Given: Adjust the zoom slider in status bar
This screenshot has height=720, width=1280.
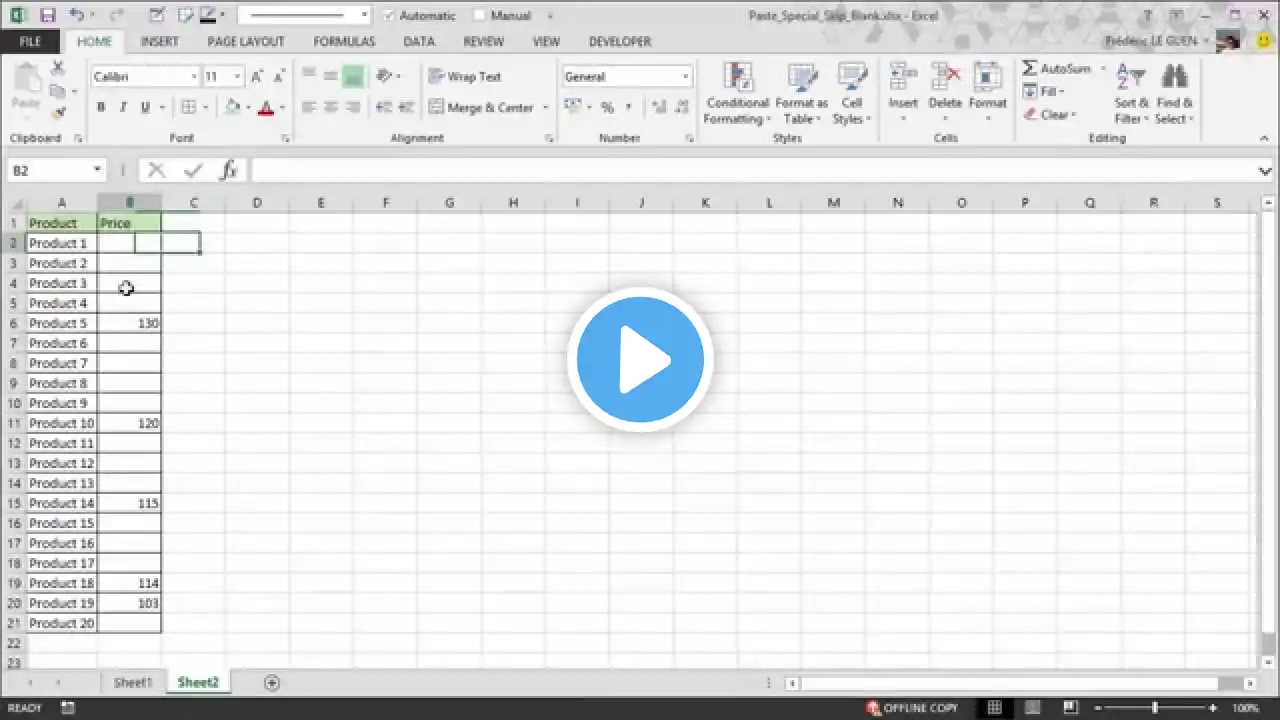Looking at the screenshot, I should (1156, 708).
